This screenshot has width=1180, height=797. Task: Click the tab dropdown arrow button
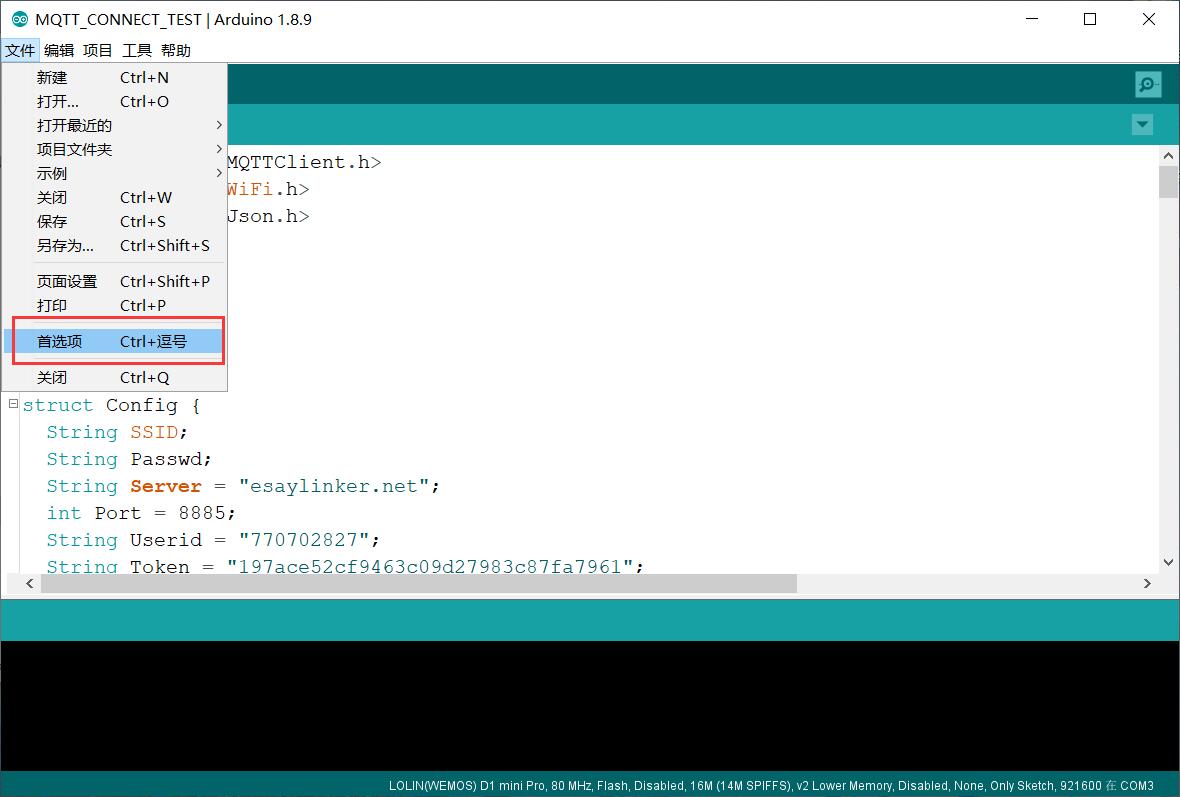(1142, 125)
